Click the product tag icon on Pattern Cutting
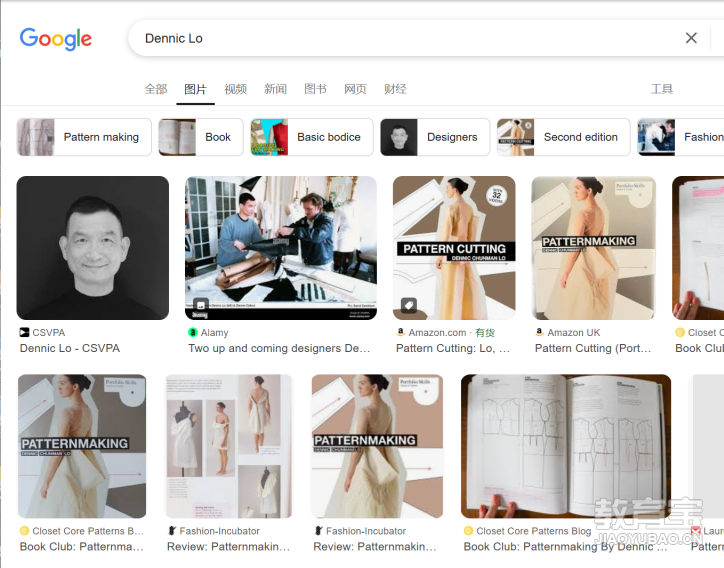 [x=409, y=305]
